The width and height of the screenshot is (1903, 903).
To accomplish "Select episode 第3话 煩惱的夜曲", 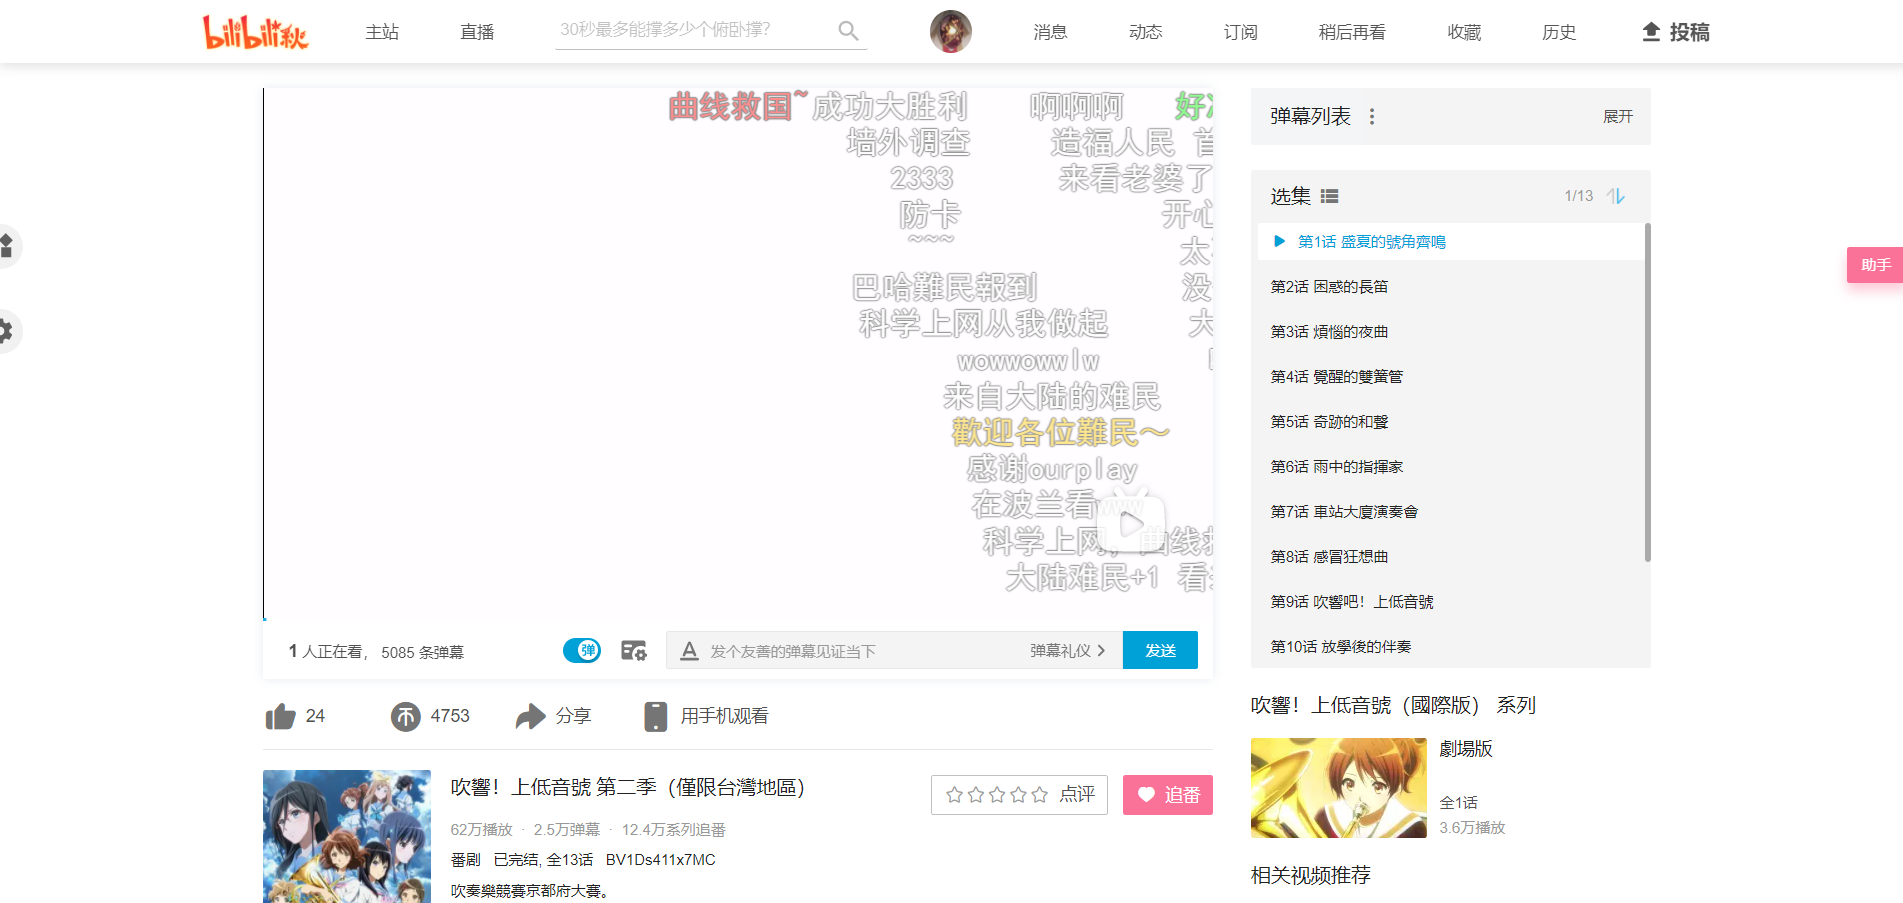I will pyautogui.click(x=1450, y=332).
